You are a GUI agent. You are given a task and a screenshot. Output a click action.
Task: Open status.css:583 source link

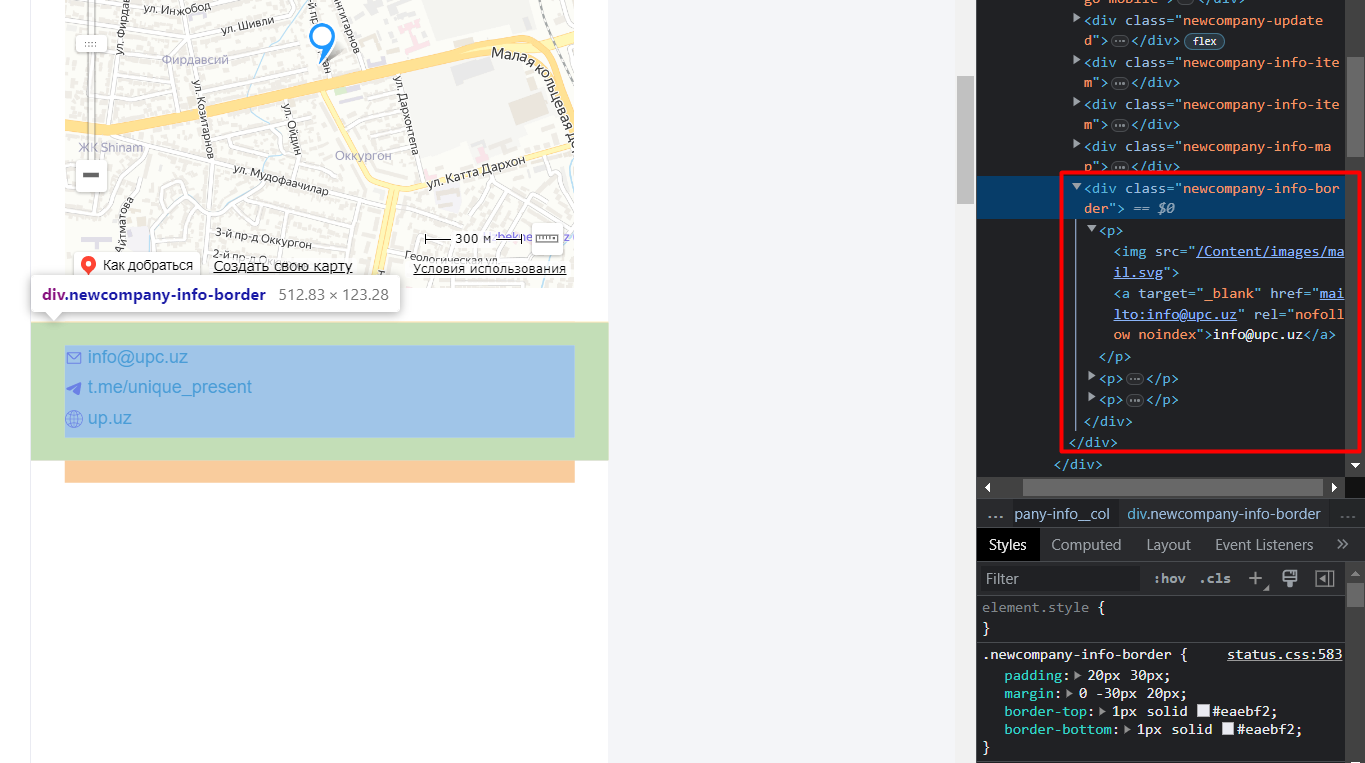click(1285, 654)
